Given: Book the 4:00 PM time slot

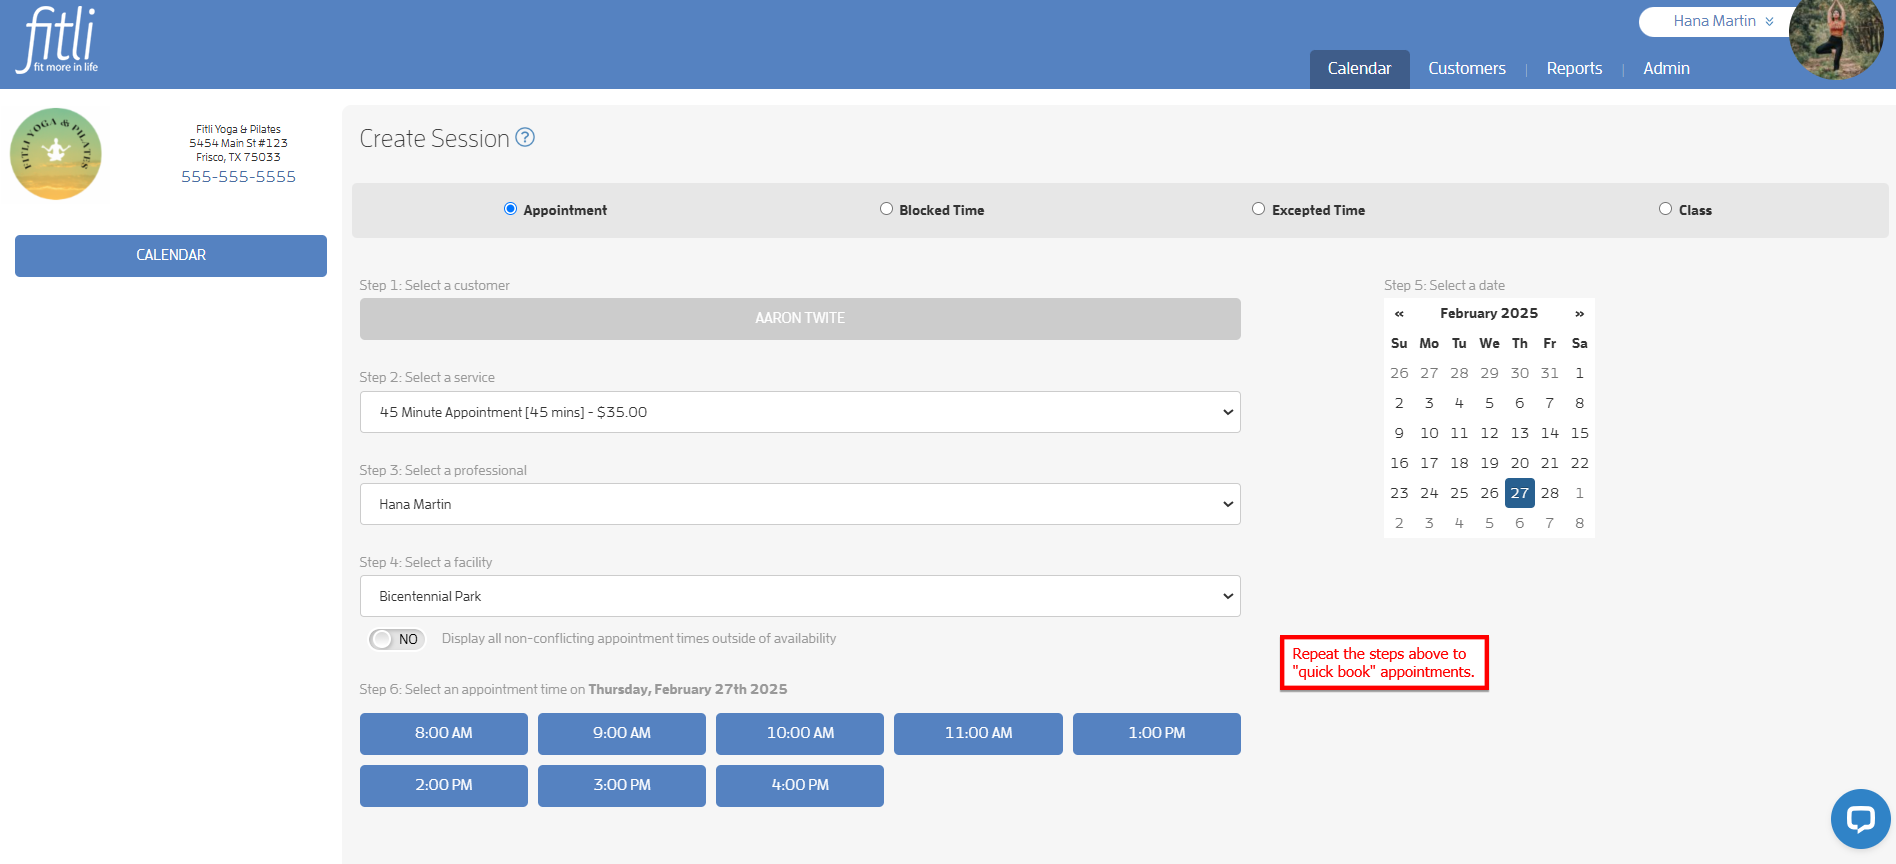Looking at the screenshot, I should [800, 785].
